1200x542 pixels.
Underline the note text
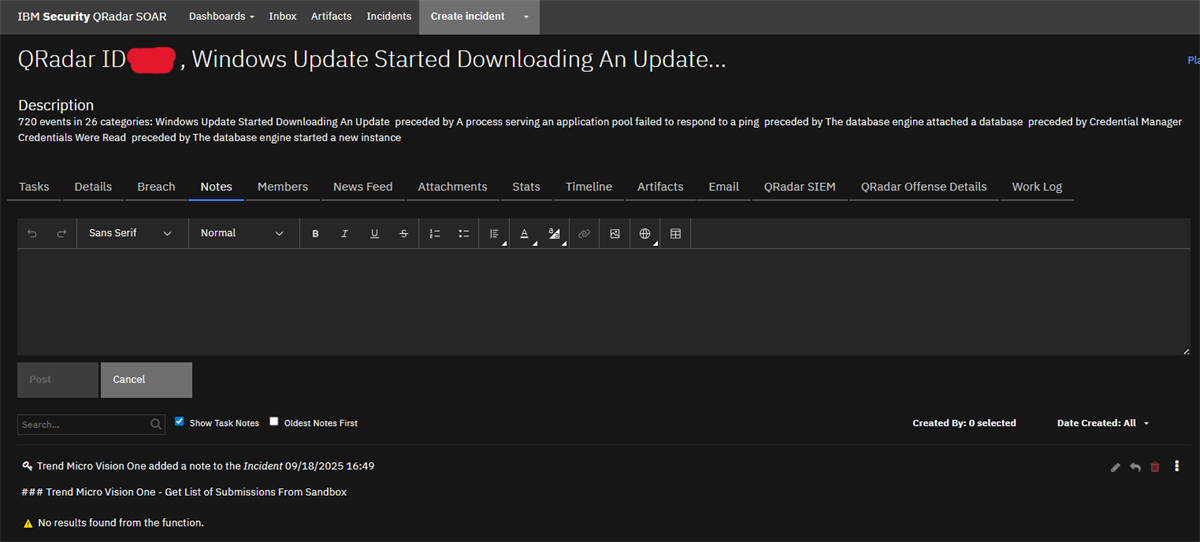(374, 233)
